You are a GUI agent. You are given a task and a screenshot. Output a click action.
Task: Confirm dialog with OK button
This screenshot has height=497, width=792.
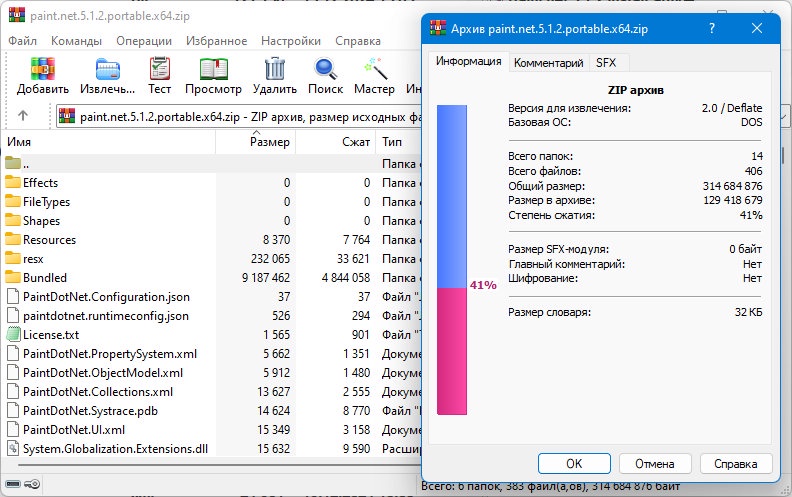click(x=574, y=464)
